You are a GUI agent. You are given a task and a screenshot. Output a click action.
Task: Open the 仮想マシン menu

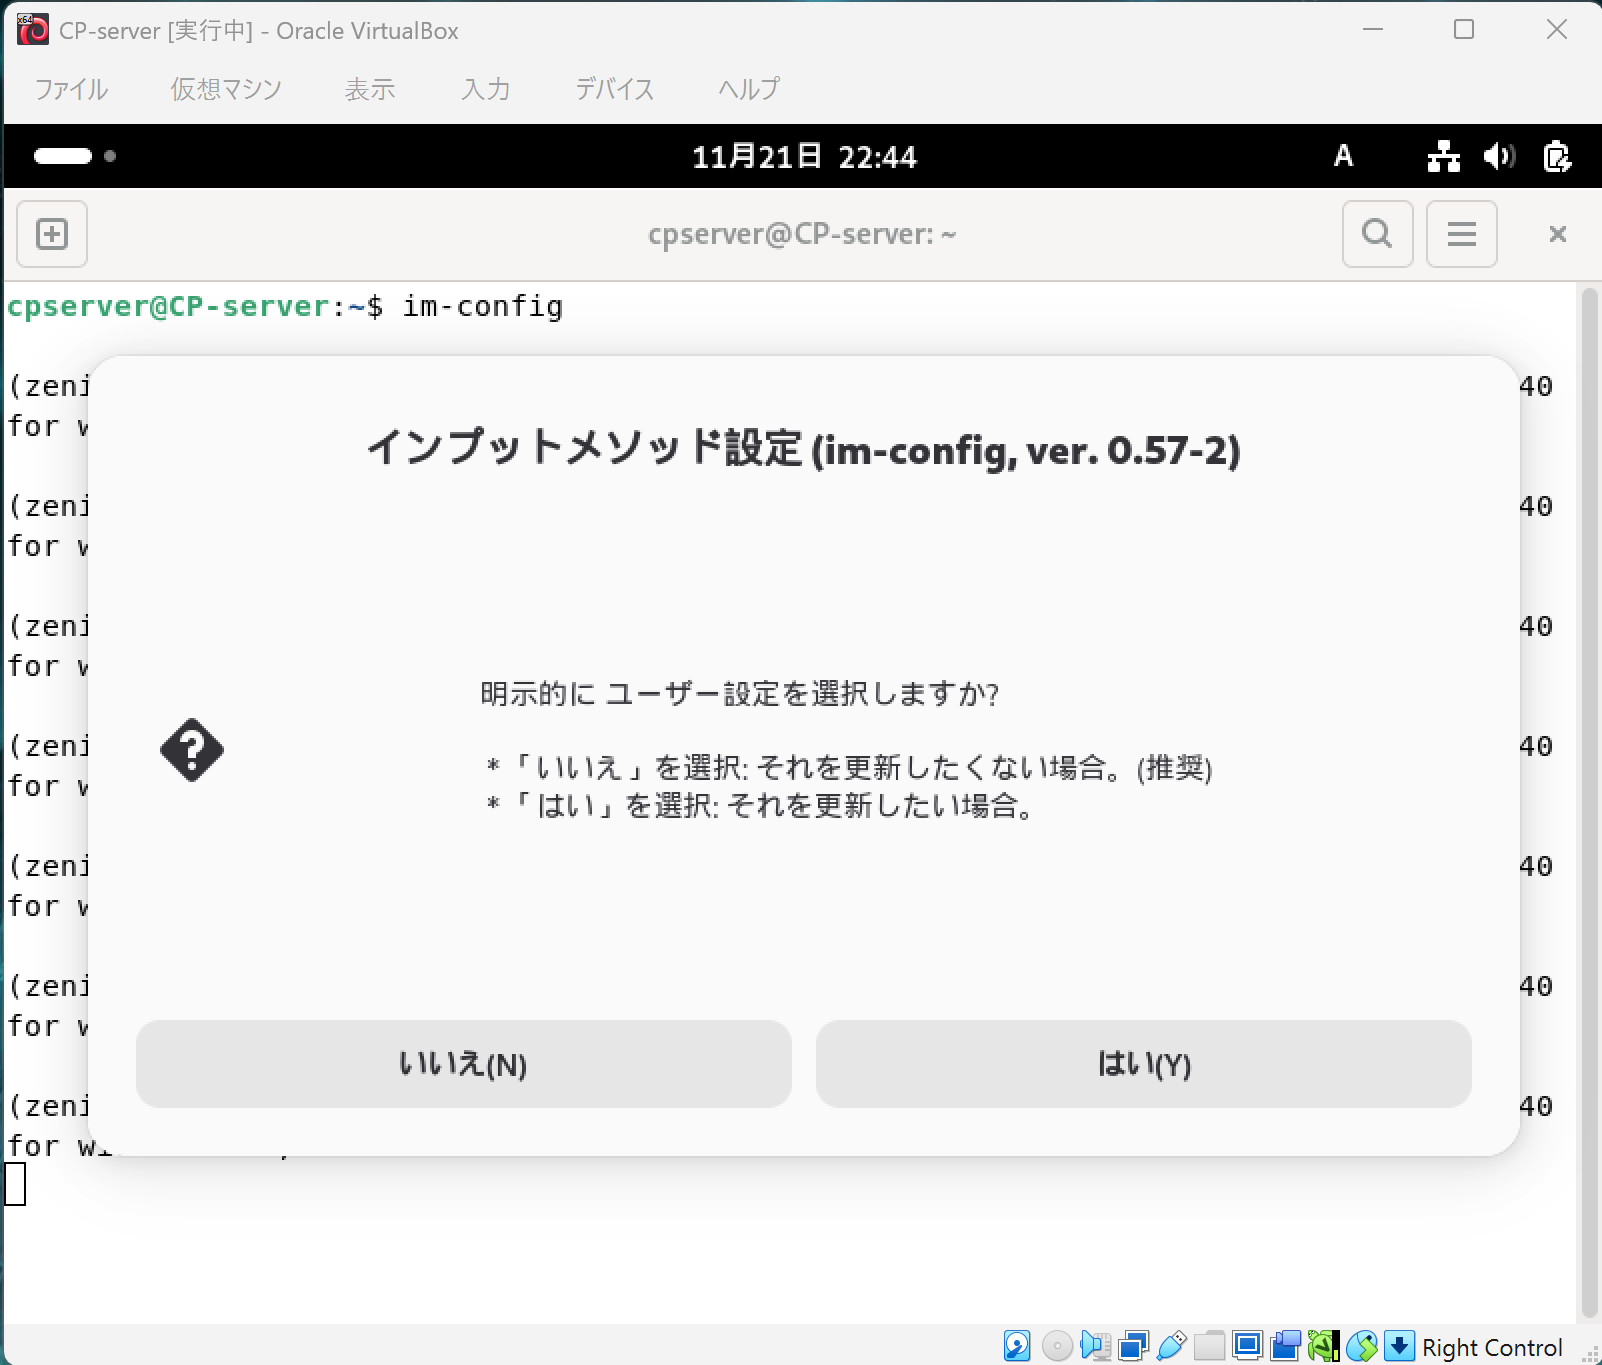point(226,89)
